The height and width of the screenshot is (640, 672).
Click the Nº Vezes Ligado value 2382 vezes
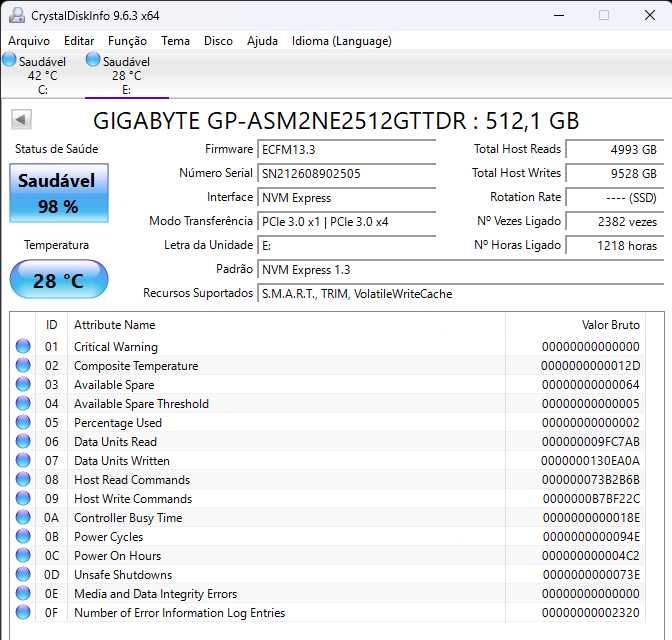tap(615, 222)
